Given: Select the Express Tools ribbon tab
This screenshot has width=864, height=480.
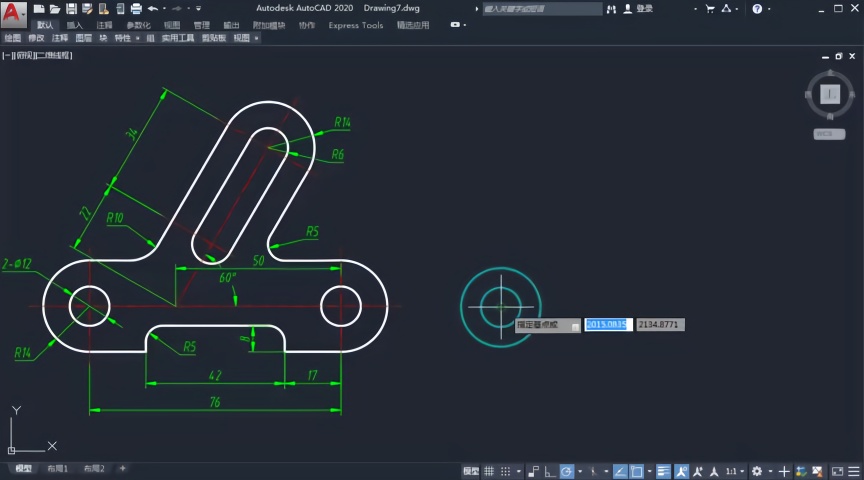Looking at the screenshot, I should 355,25.
